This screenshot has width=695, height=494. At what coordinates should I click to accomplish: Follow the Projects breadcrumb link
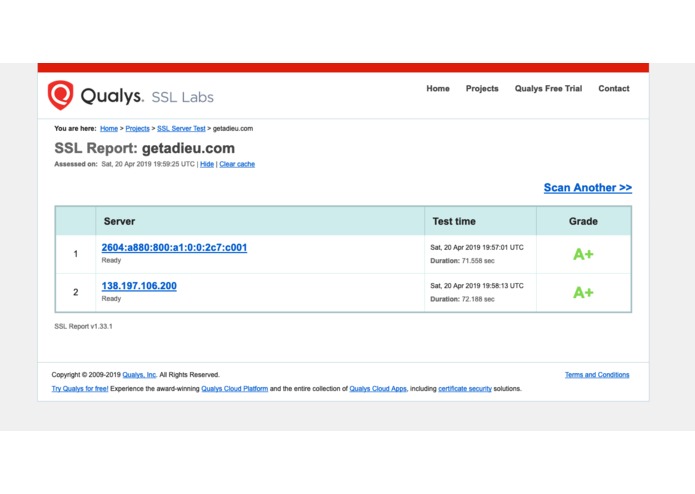pos(137,128)
